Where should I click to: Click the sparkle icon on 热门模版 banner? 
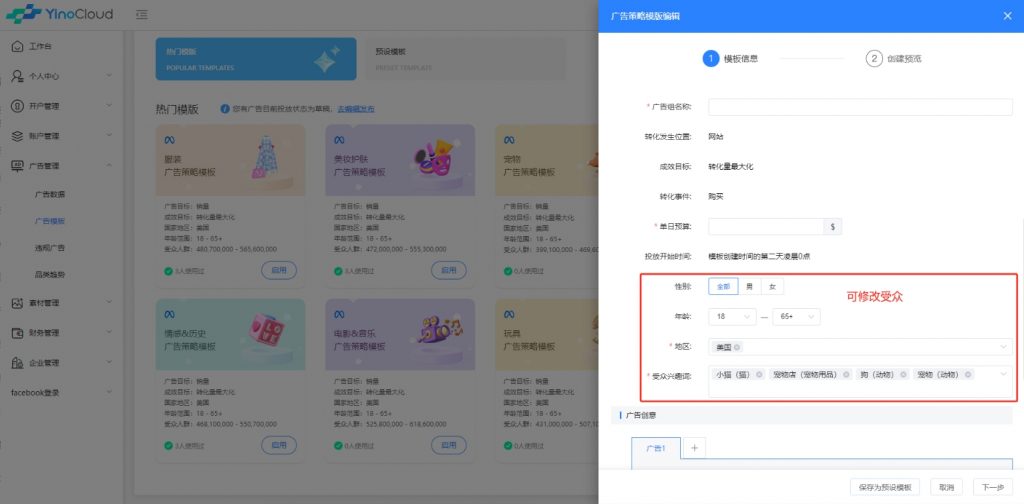click(326, 59)
